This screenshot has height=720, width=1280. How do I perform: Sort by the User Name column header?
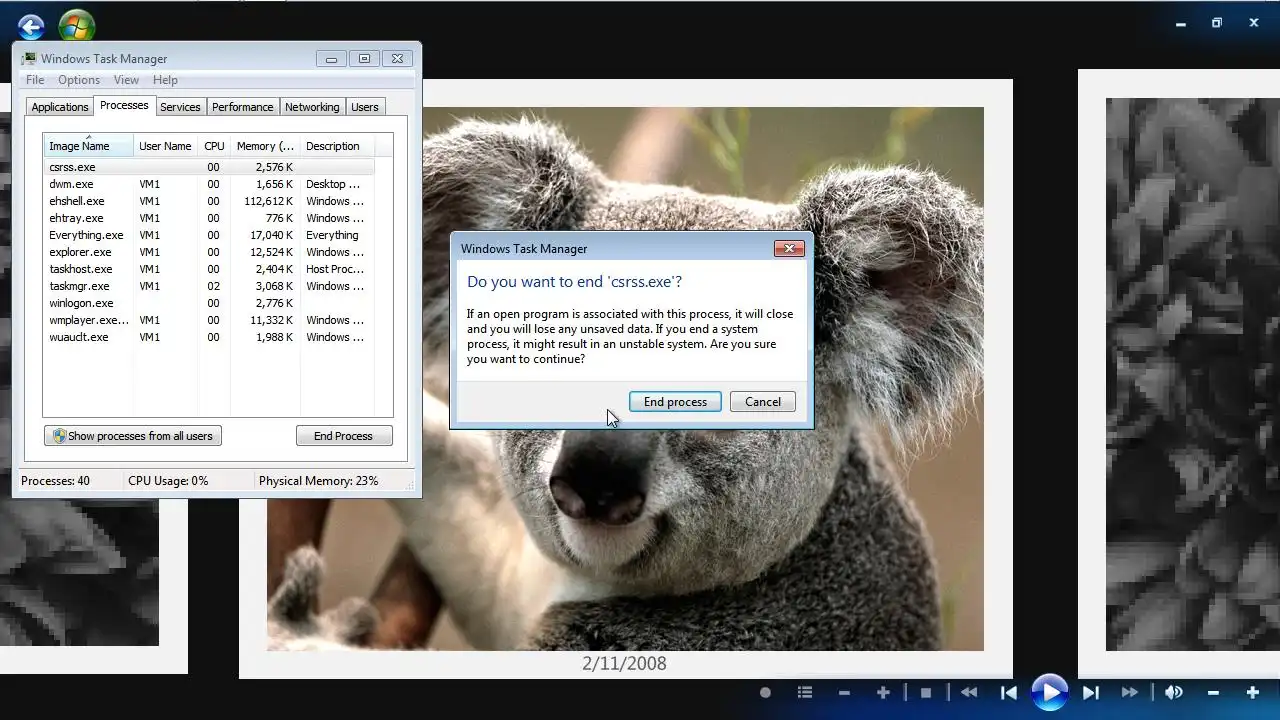(x=165, y=146)
